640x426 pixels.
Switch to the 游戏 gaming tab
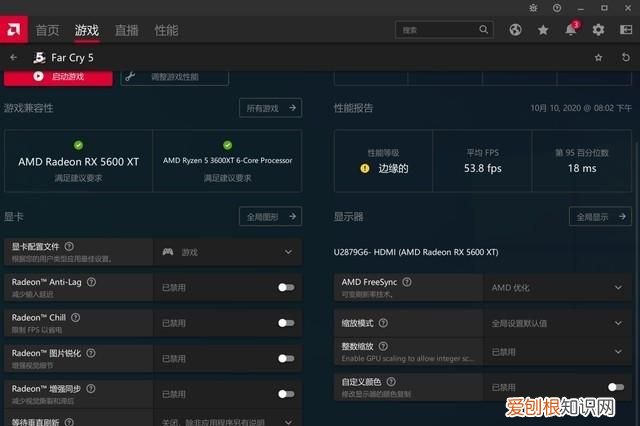[x=87, y=30]
